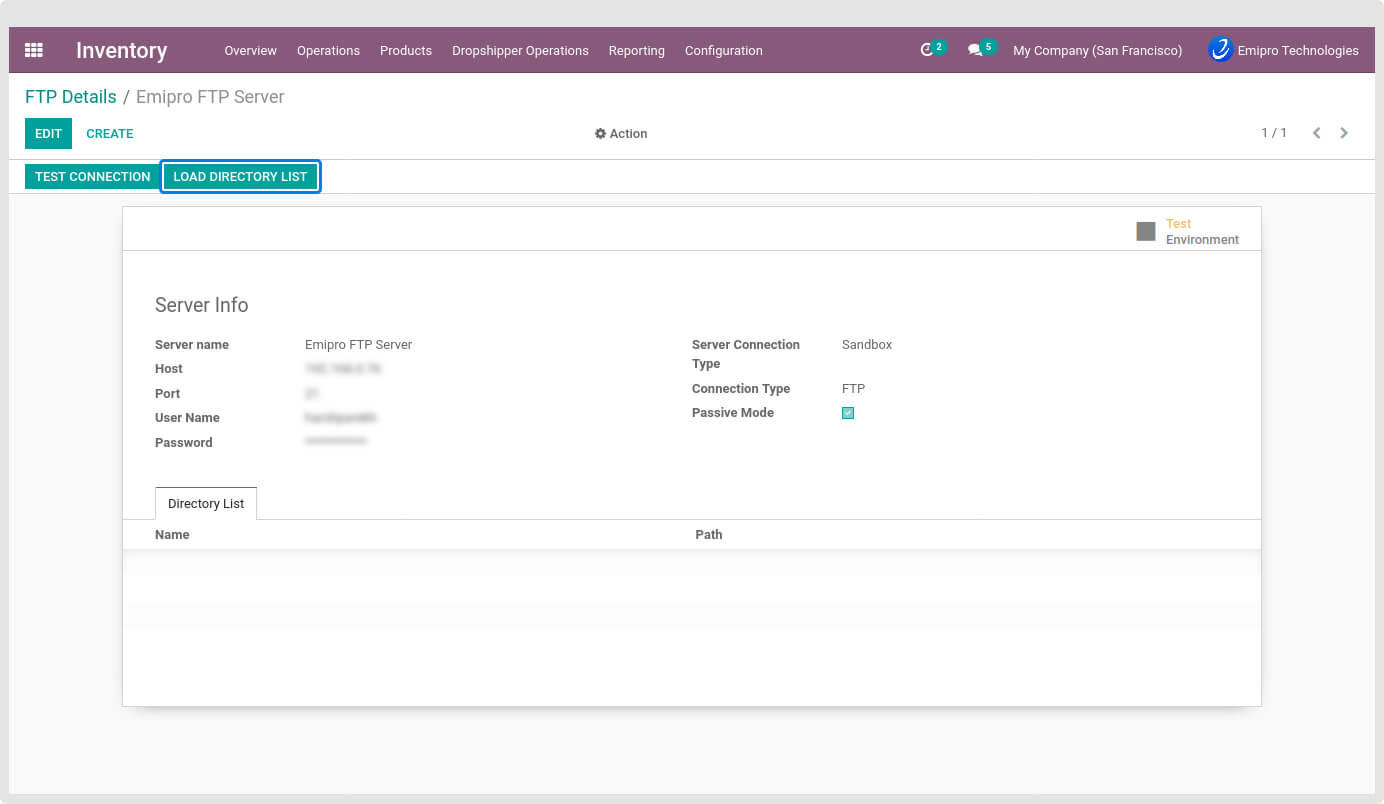The image size is (1384, 804).
Task: Click the Emipro Technologies user avatar
Action: pos(1220,50)
